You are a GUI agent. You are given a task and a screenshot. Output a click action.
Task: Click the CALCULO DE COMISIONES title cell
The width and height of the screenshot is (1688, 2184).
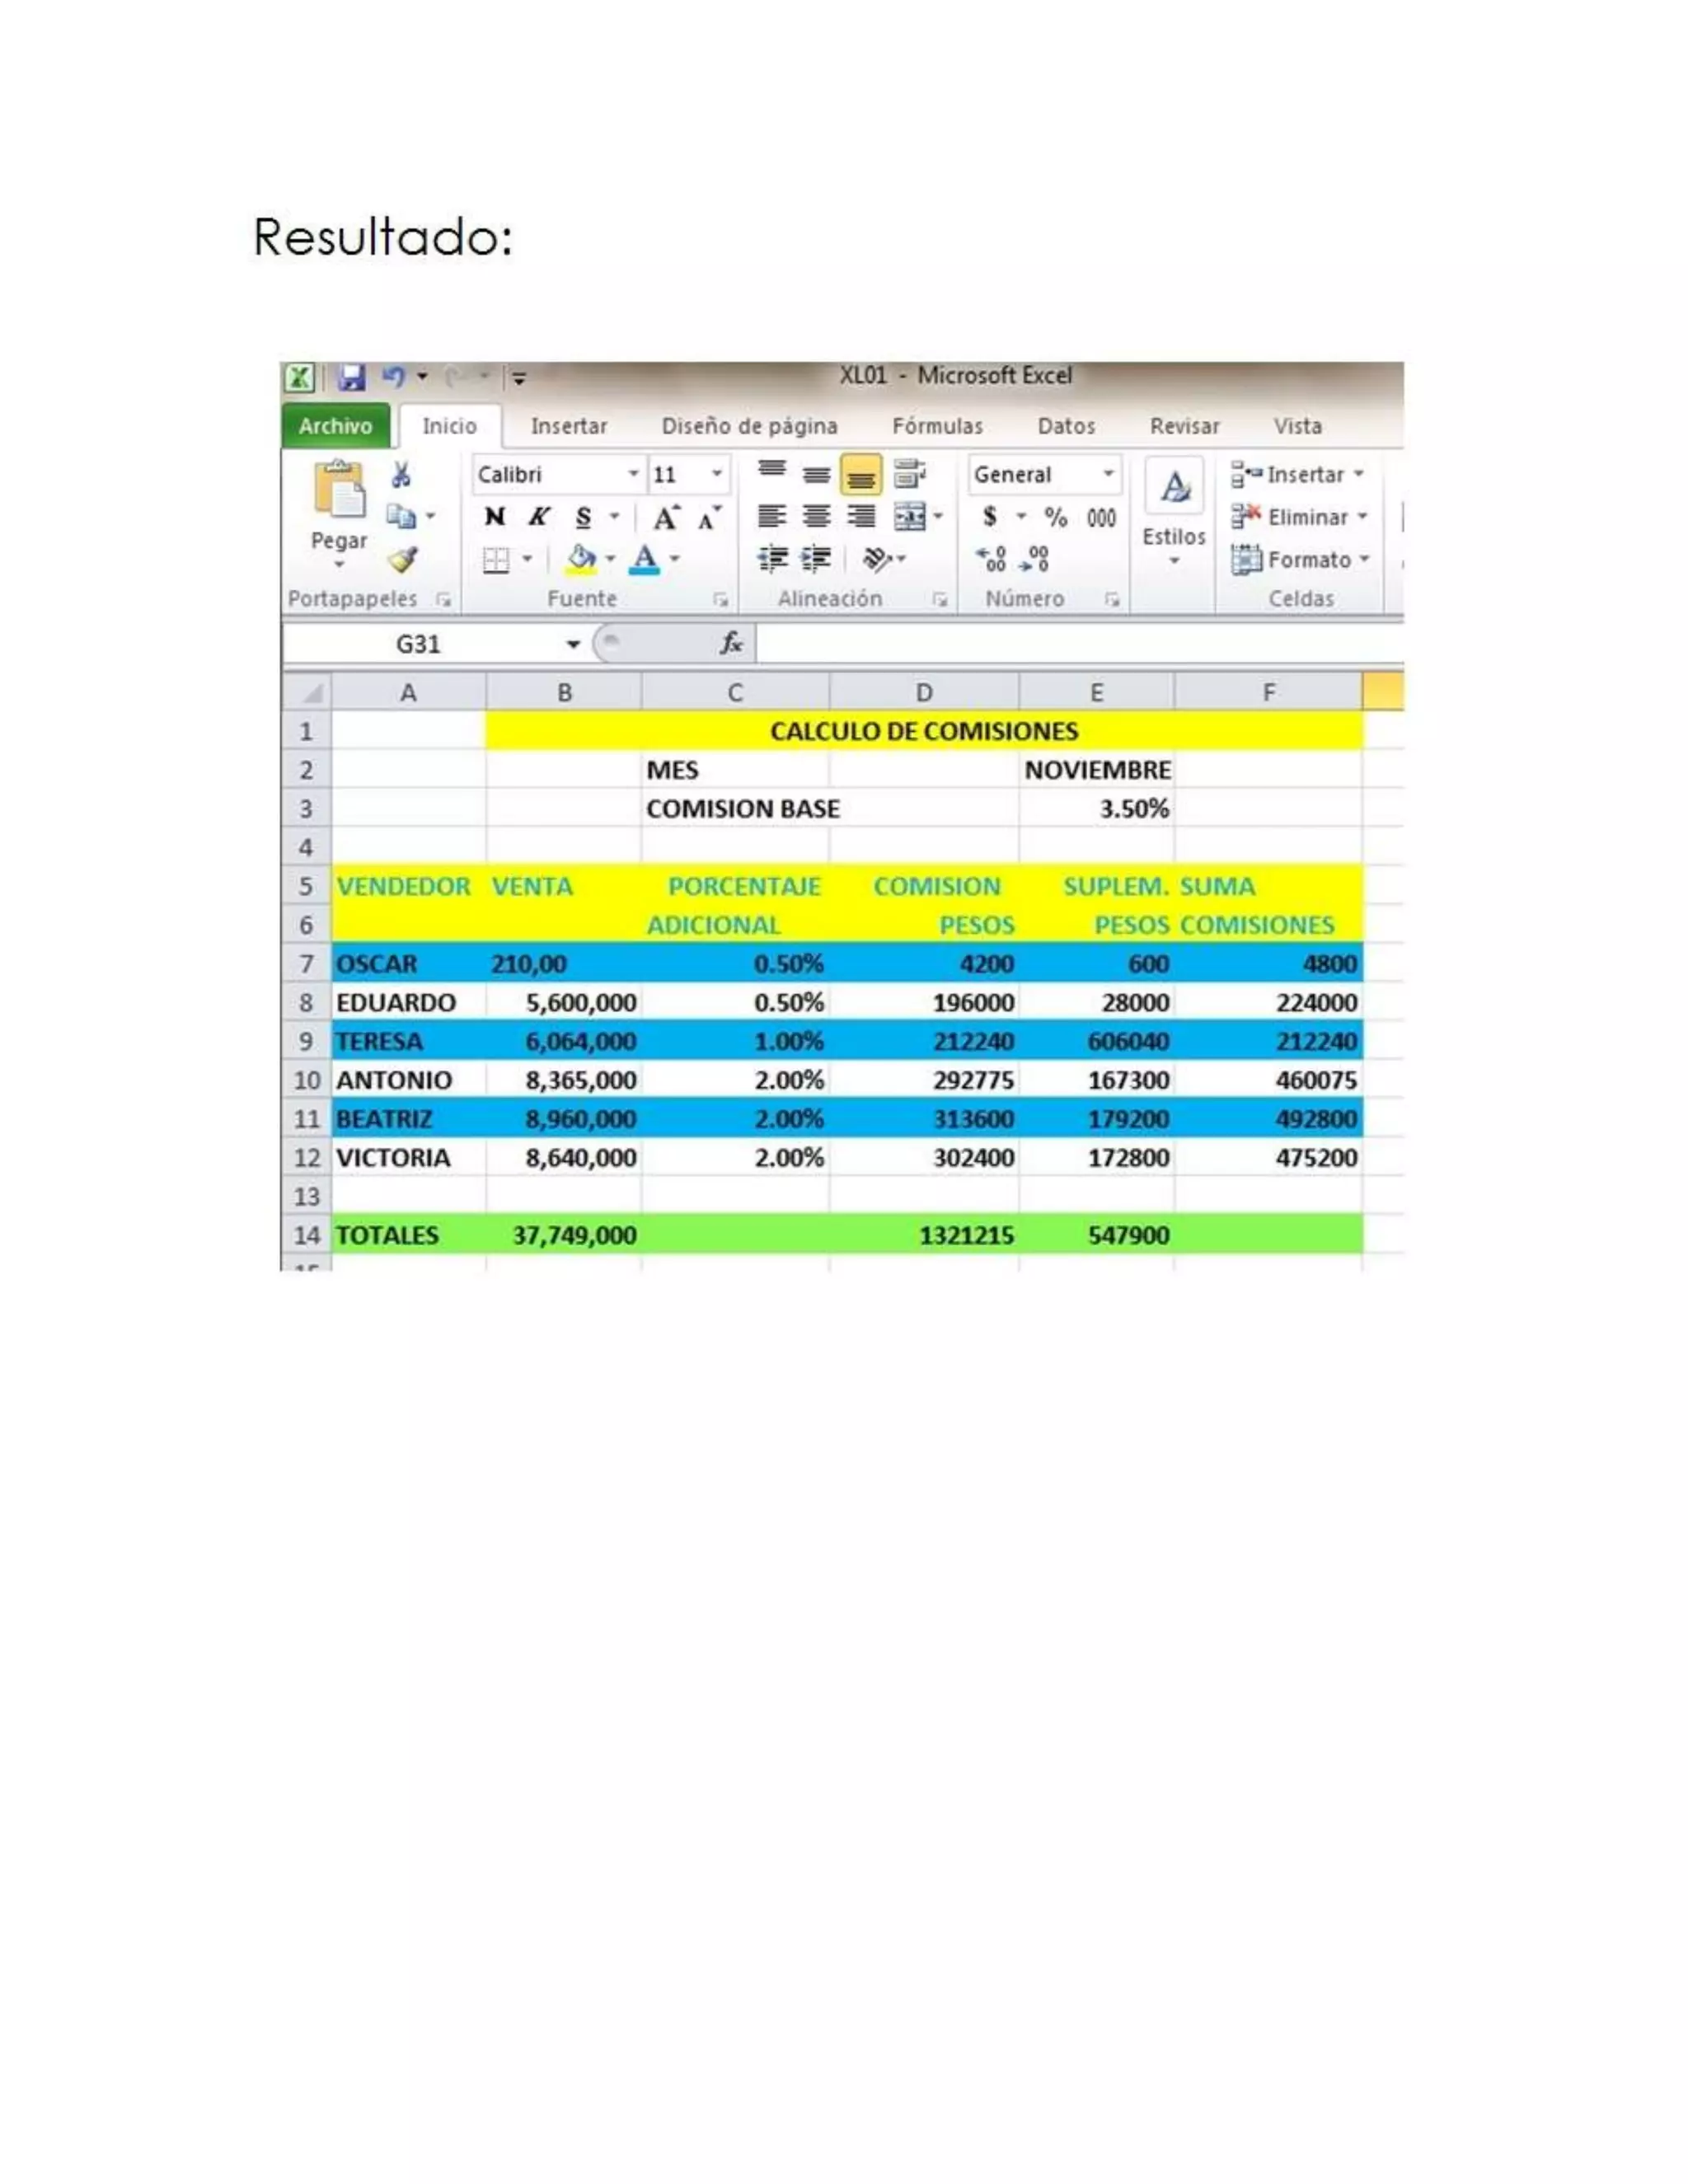pos(924,731)
